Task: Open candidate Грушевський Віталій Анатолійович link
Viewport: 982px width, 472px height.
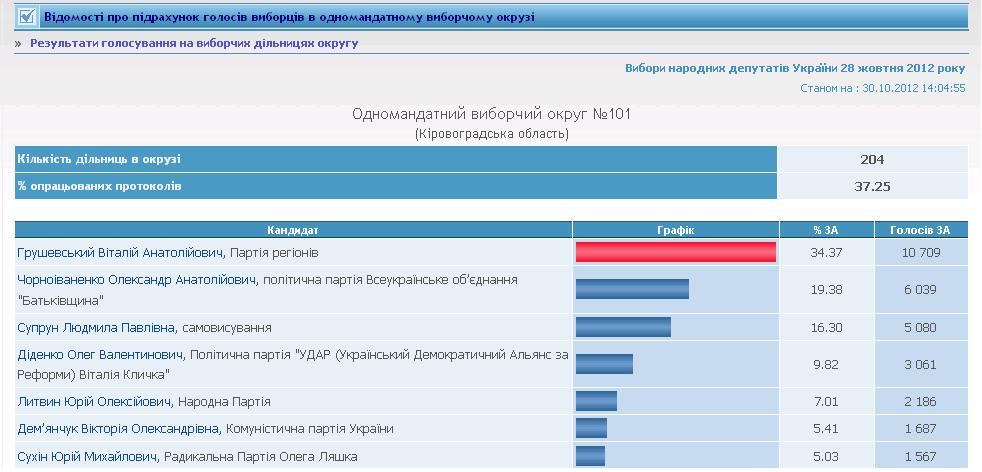Action: [x=122, y=253]
